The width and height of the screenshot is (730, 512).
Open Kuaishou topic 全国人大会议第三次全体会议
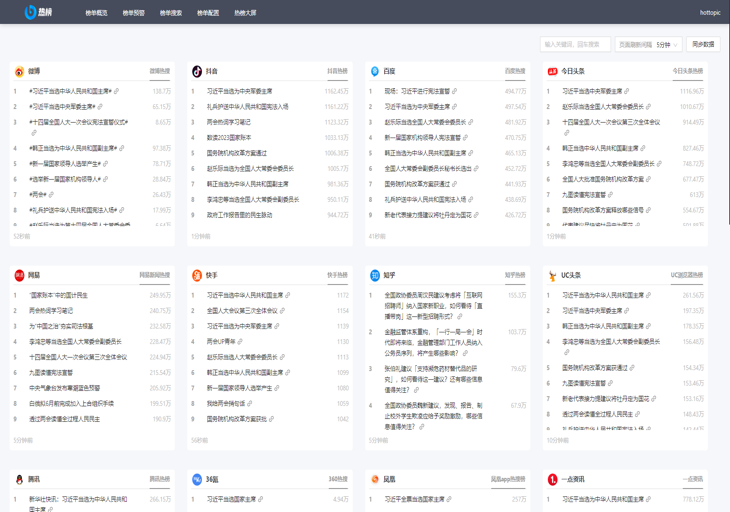pos(242,311)
